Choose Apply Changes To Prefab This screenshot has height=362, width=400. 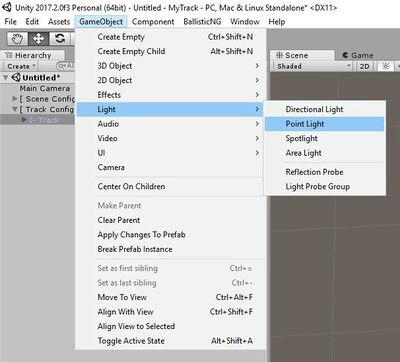coord(171,235)
